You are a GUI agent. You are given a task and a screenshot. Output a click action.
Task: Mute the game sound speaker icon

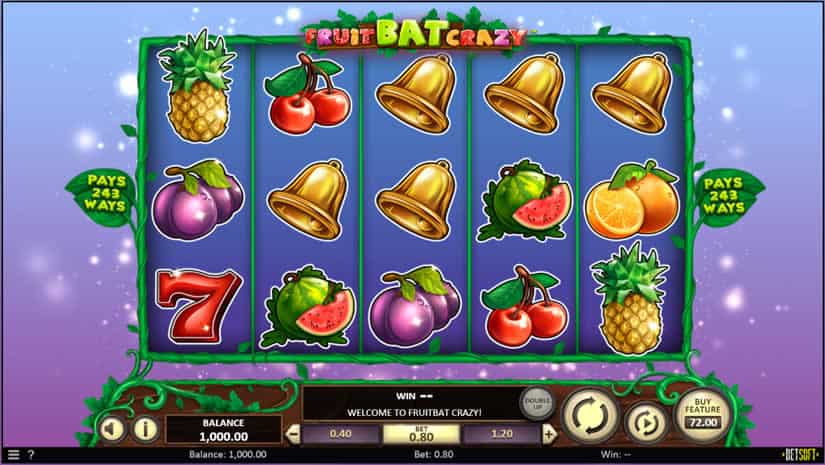click(x=112, y=429)
